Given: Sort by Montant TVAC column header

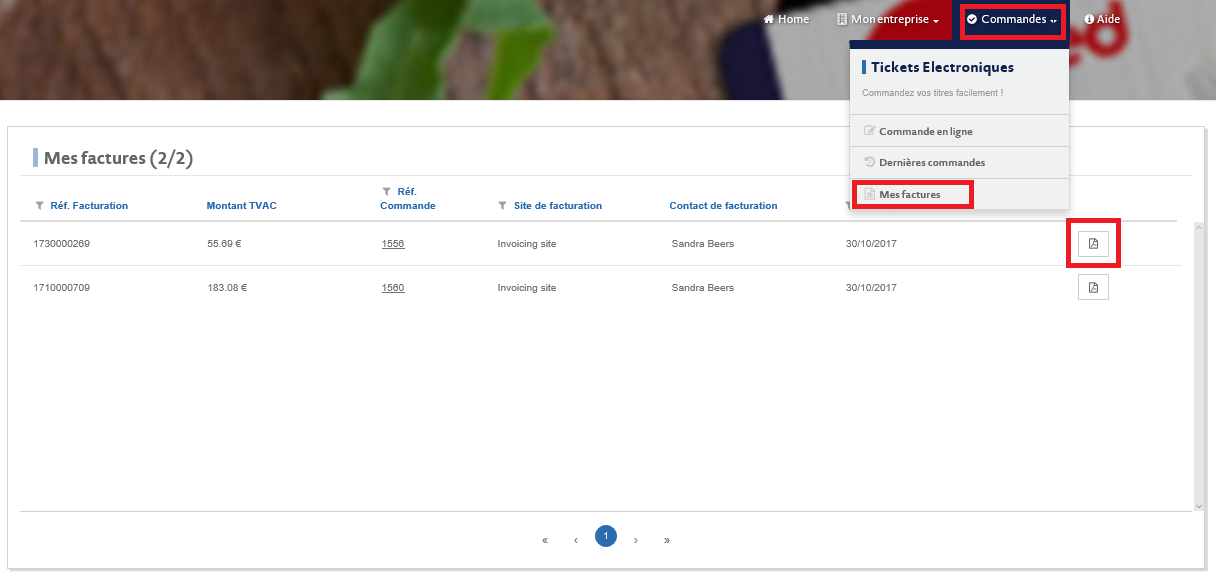Looking at the screenshot, I should (241, 206).
